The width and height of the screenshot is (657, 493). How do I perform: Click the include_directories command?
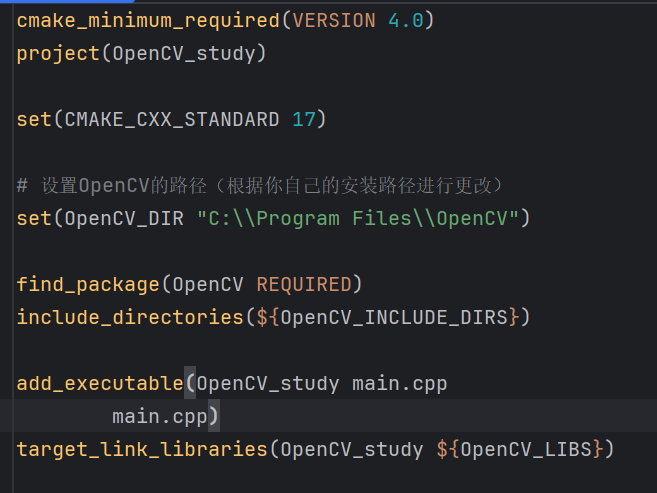130,317
